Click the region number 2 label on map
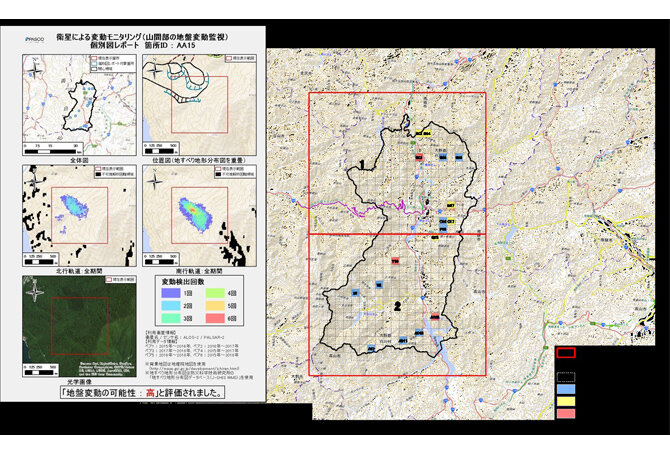 pos(397,305)
